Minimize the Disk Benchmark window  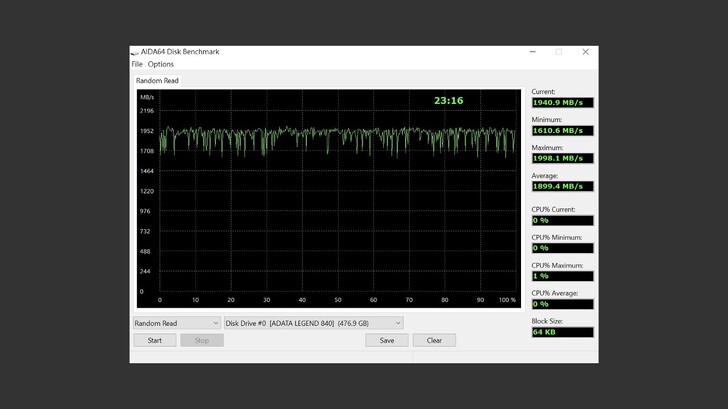(533, 52)
